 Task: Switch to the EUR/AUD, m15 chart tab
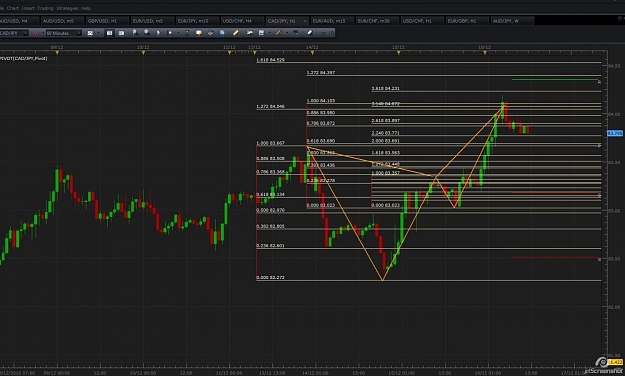coord(332,21)
